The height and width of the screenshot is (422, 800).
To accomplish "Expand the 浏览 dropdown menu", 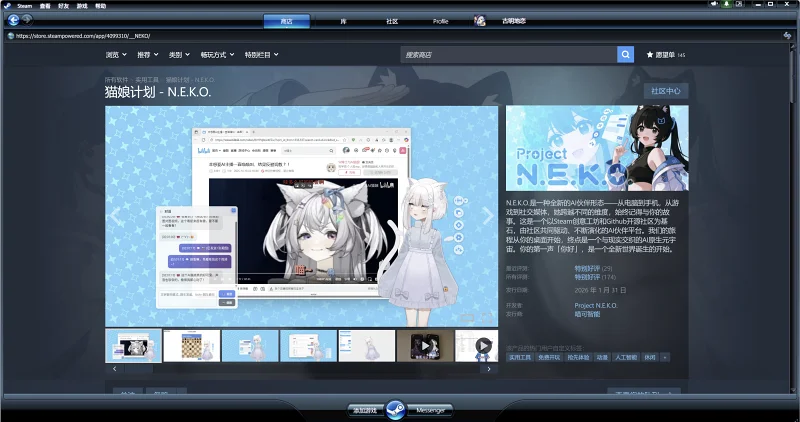I will tap(116, 55).
